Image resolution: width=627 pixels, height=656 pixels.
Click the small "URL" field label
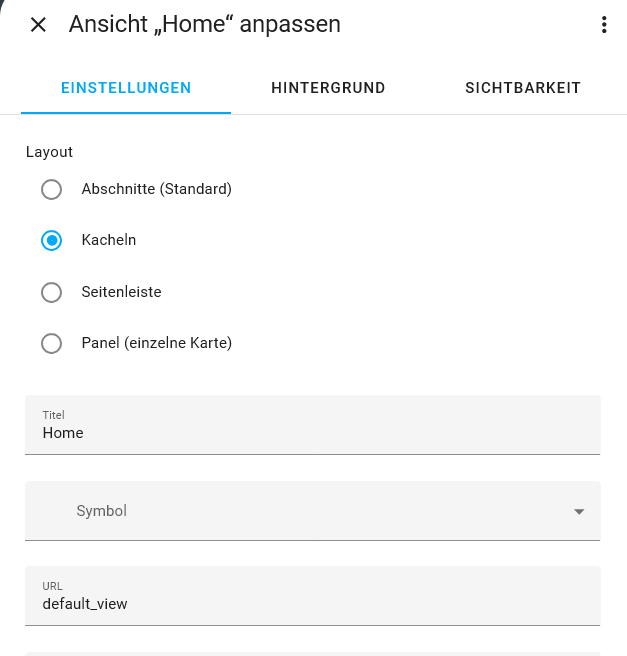click(x=53, y=585)
